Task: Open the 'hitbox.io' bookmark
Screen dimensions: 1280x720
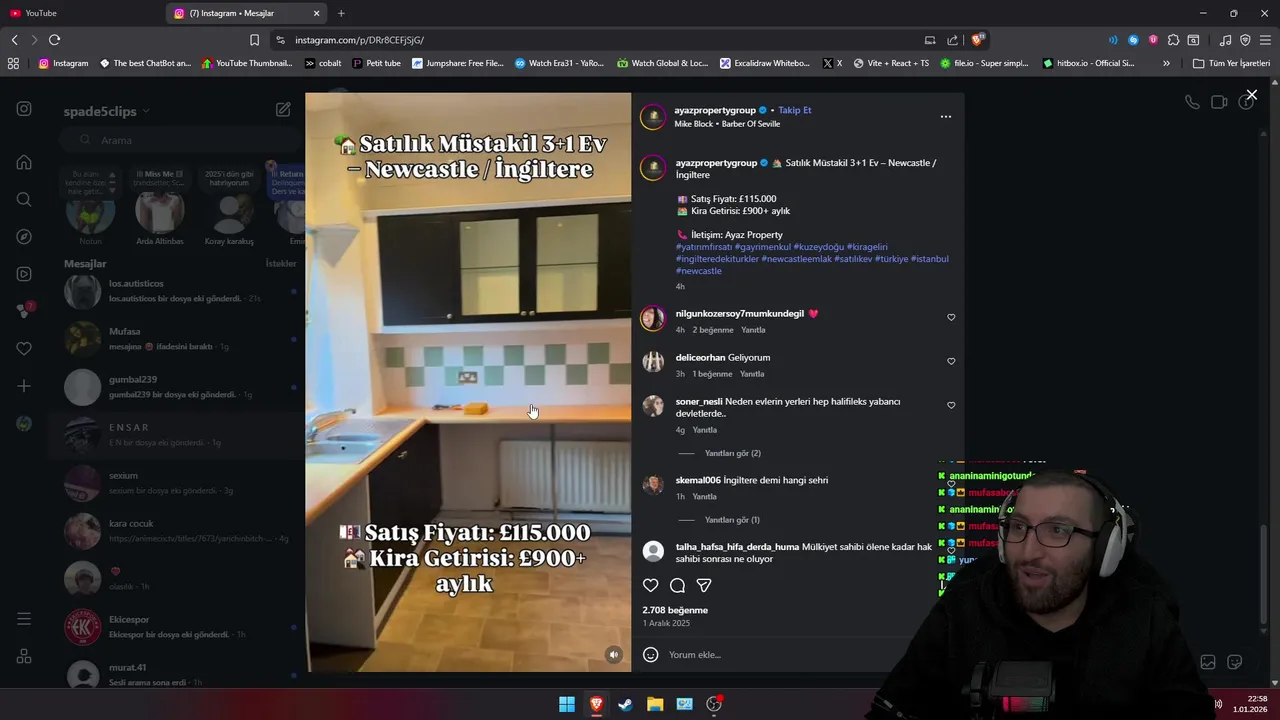Action: point(1089,63)
